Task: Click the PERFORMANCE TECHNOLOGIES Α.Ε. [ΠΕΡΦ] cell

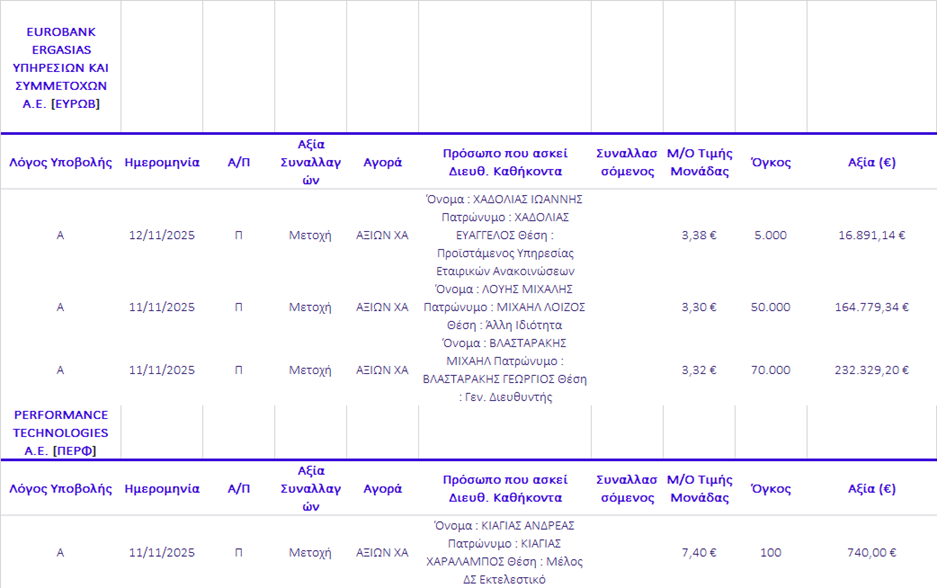Action: point(61,433)
